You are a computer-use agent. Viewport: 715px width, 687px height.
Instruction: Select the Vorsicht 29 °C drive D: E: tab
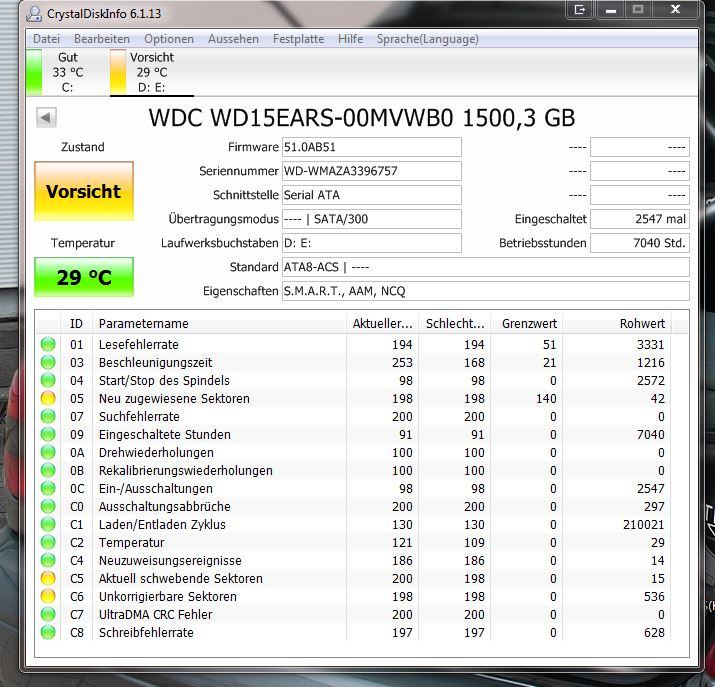tap(151, 72)
